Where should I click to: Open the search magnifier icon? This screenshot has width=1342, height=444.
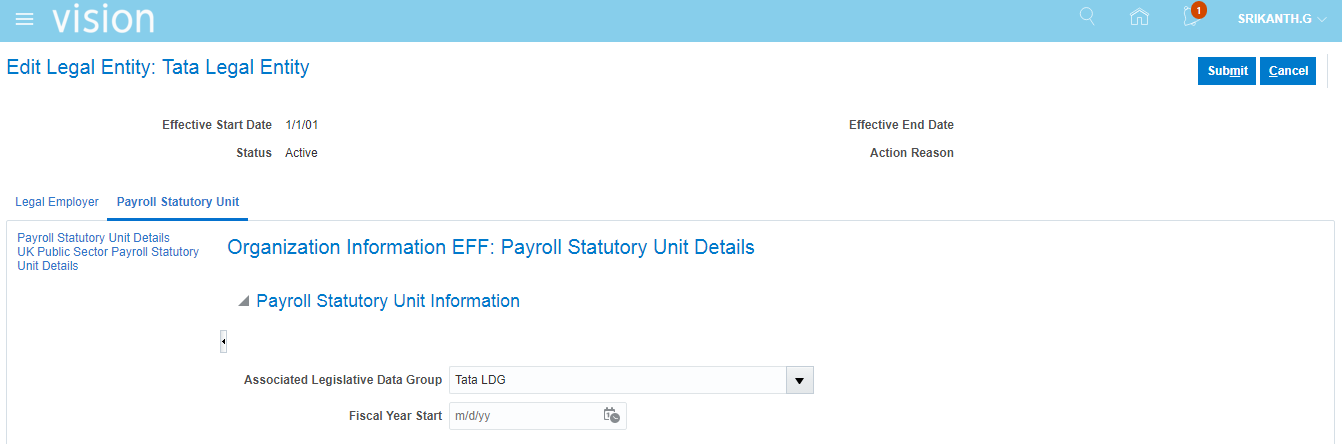pos(1087,17)
